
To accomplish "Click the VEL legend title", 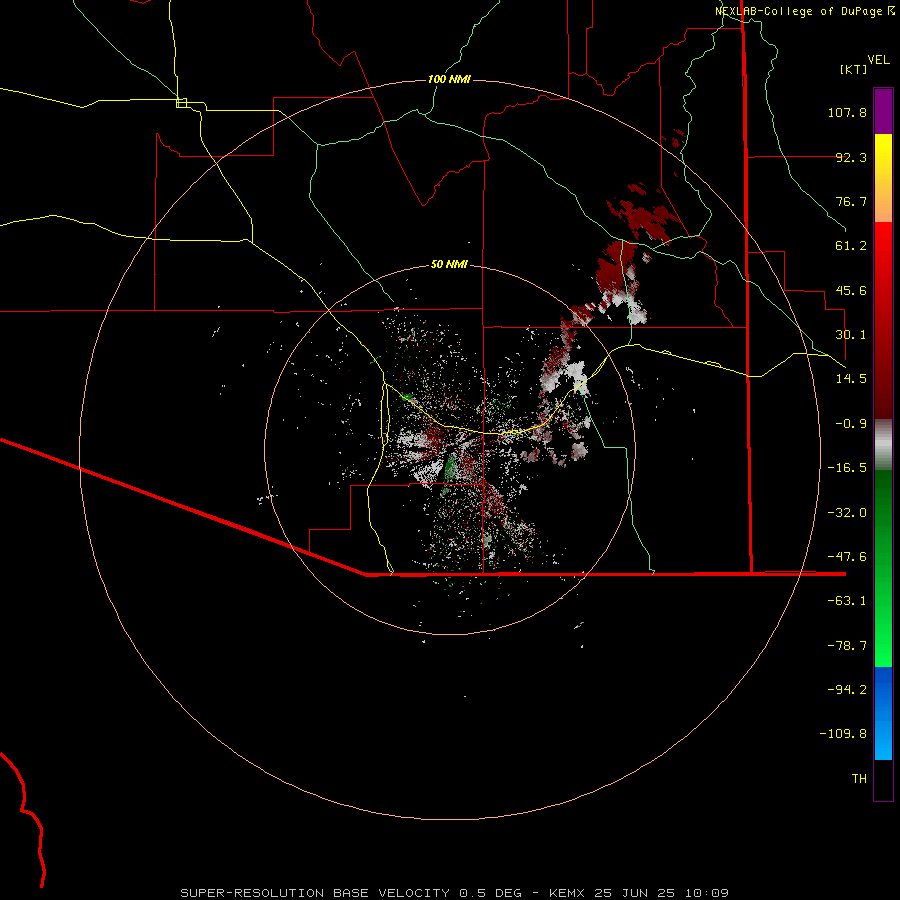I will (x=878, y=59).
